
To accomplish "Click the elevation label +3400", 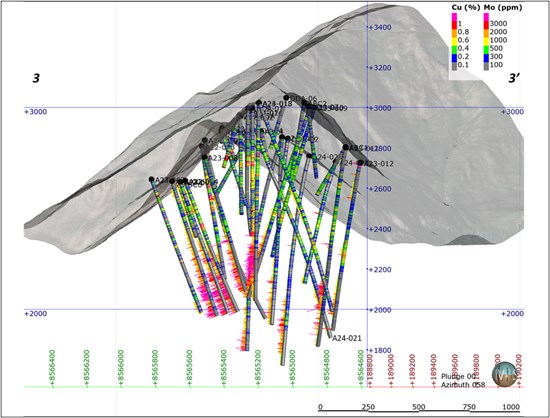I will (x=379, y=27).
